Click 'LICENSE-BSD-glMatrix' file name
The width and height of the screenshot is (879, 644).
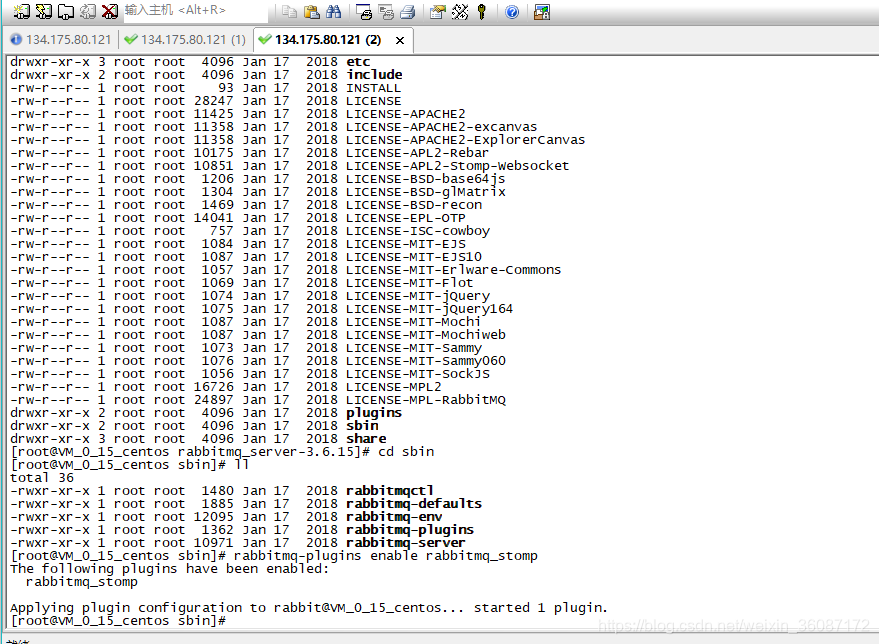[425, 192]
